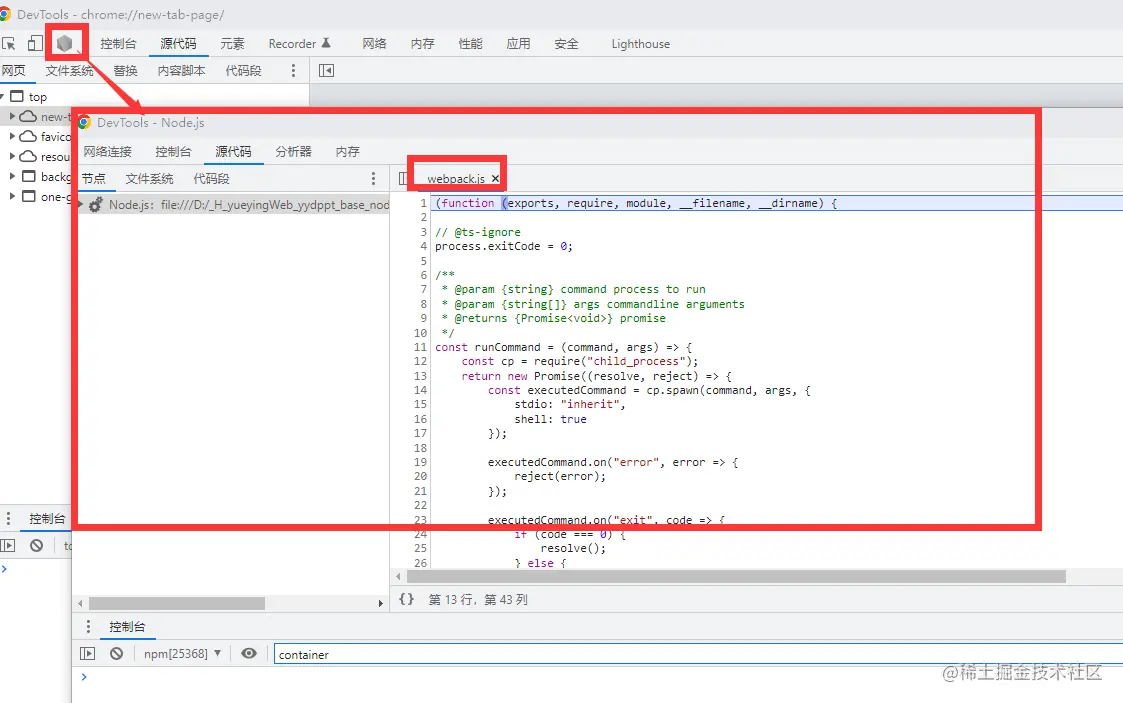Click the top frame icon in tree
The width and height of the screenshot is (1123, 703).
coord(17,96)
